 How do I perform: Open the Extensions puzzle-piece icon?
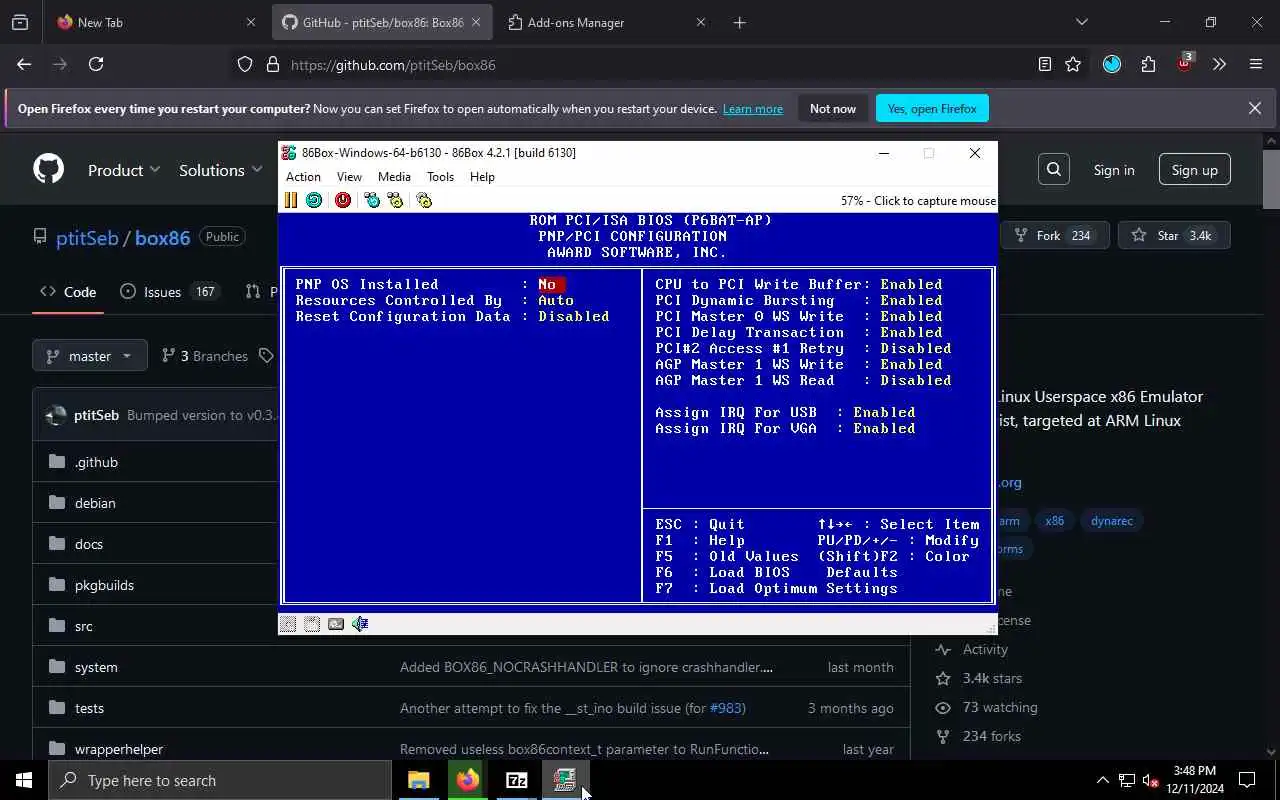(x=1148, y=64)
